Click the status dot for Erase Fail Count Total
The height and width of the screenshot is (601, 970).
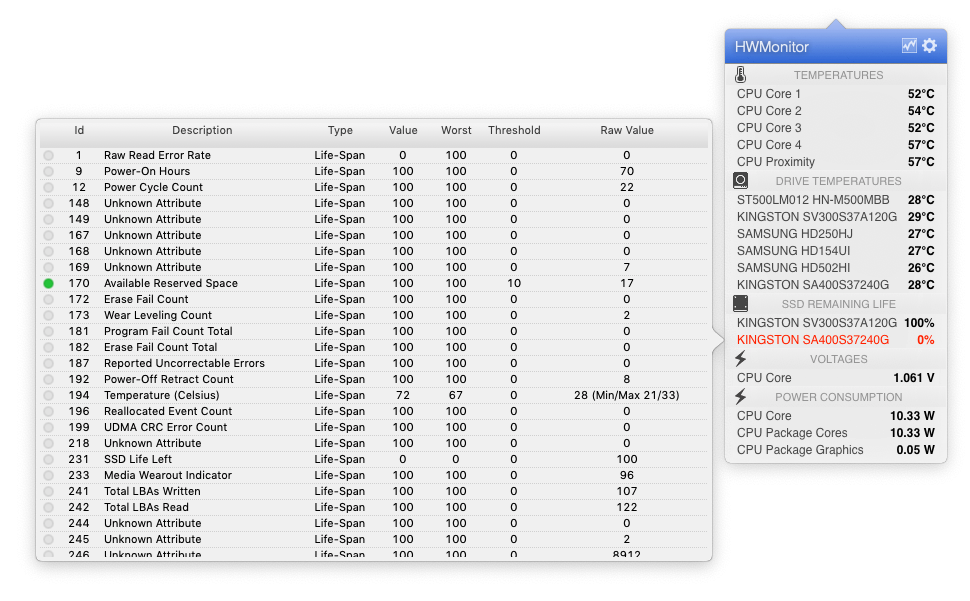tap(48, 347)
